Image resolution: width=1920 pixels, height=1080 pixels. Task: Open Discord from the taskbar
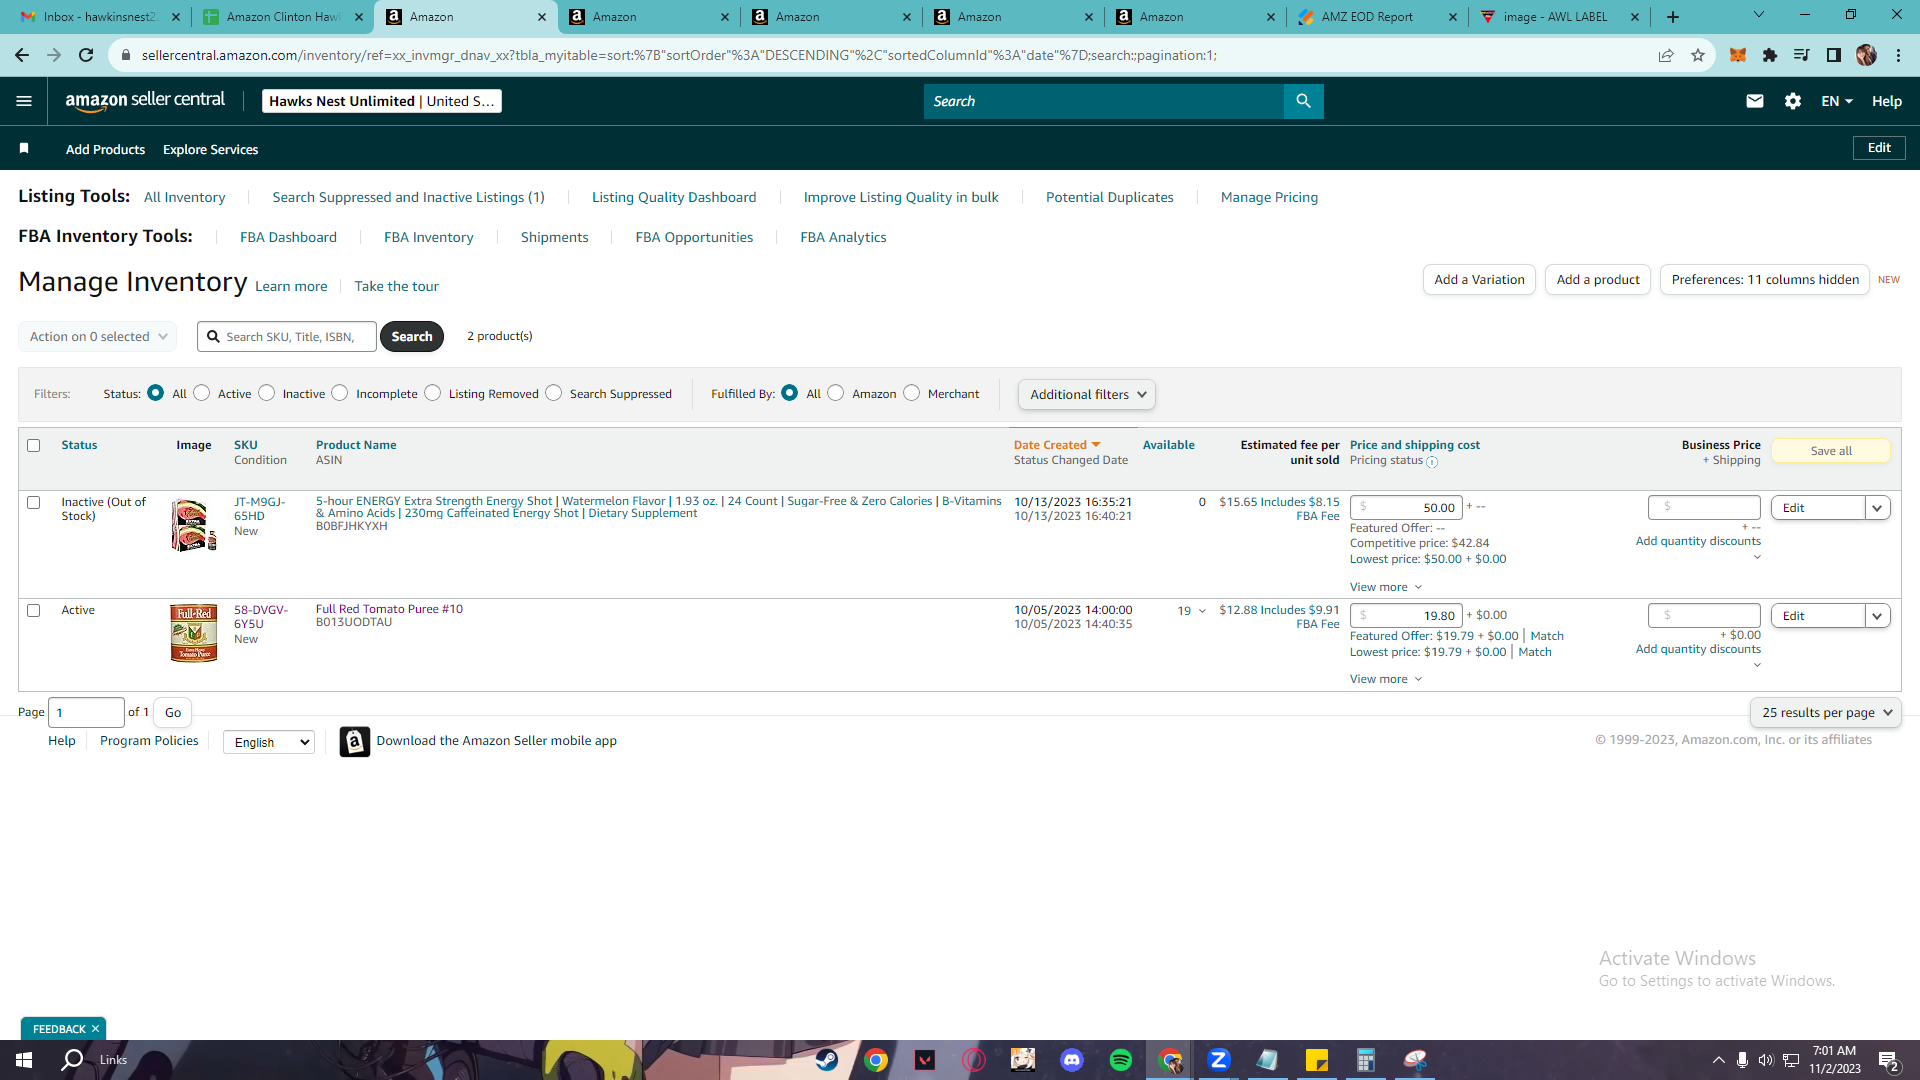pyautogui.click(x=1072, y=1060)
